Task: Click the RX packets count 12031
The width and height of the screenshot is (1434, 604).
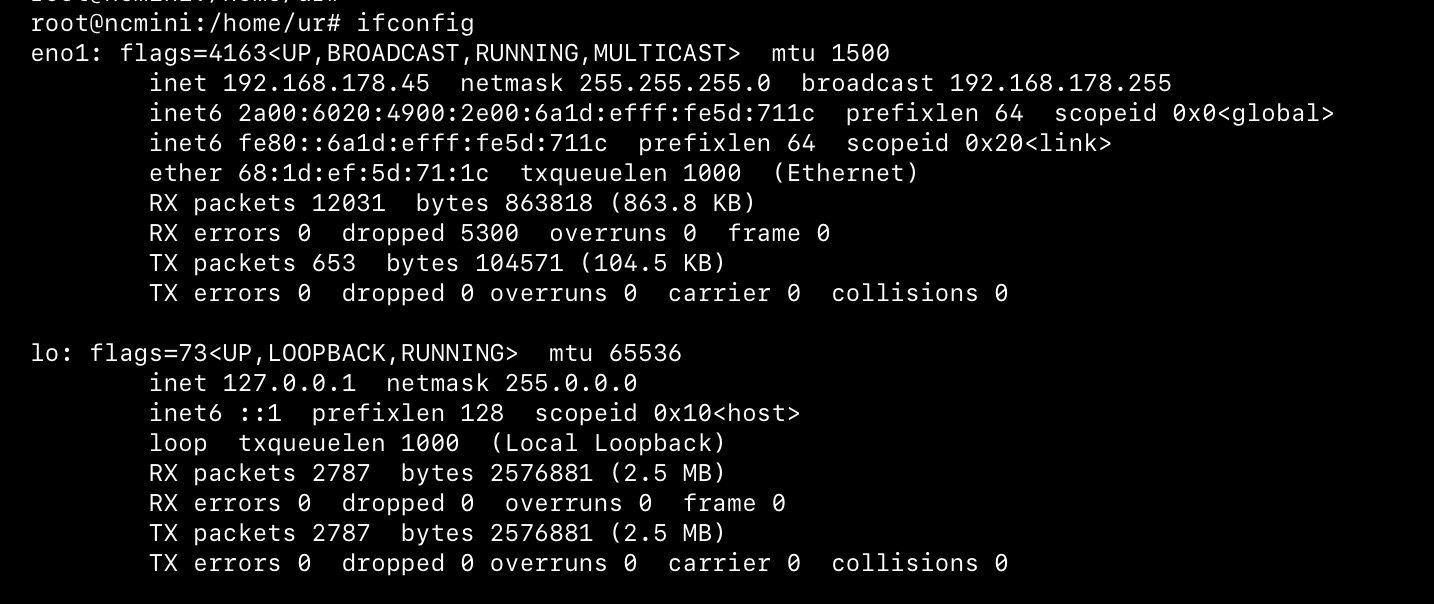Action: point(348,203)
